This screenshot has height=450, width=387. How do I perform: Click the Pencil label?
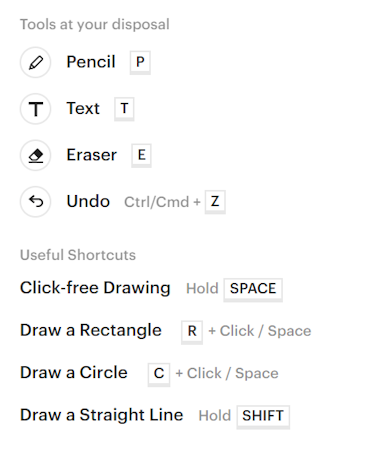click(x=91, y=62)
